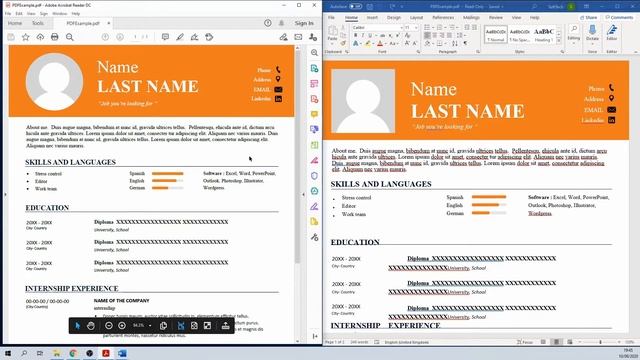This screenshot has height=360, width=640.
Task: Expand the Word styles gallery arrow
Action: click(558, 41)
